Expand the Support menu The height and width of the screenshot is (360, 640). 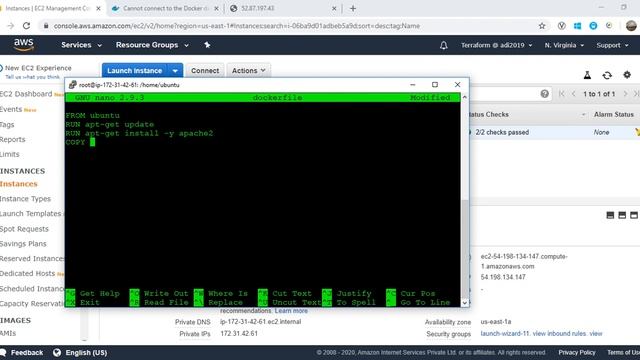612,45
